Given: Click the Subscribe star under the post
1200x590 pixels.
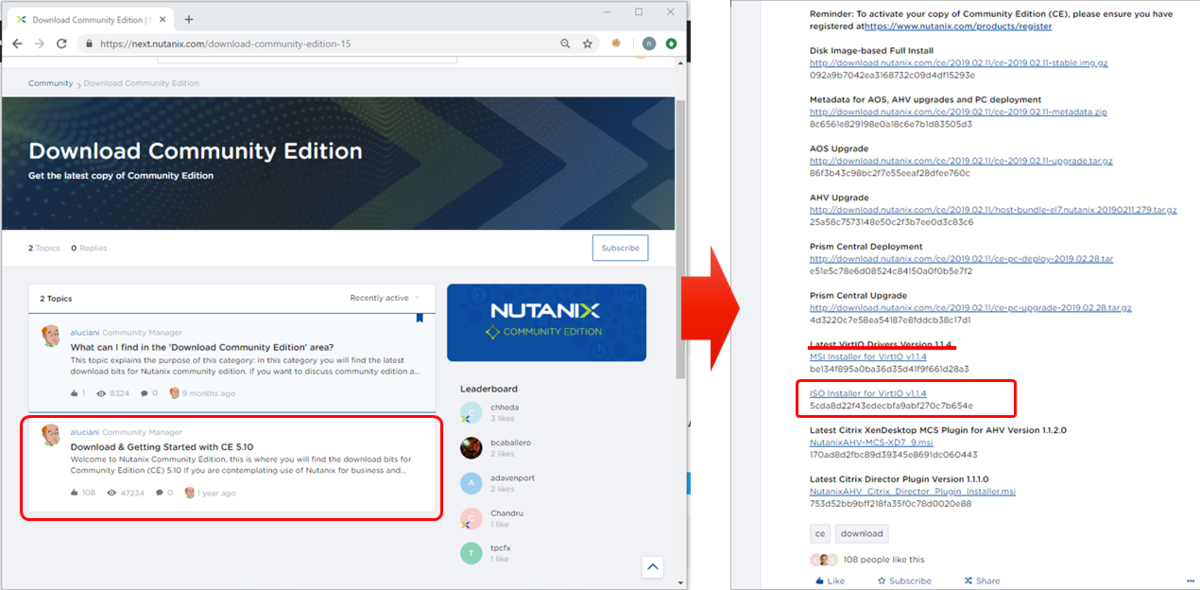Looking at the screenshot, I should pyautogui.click(x=904, y=581).
